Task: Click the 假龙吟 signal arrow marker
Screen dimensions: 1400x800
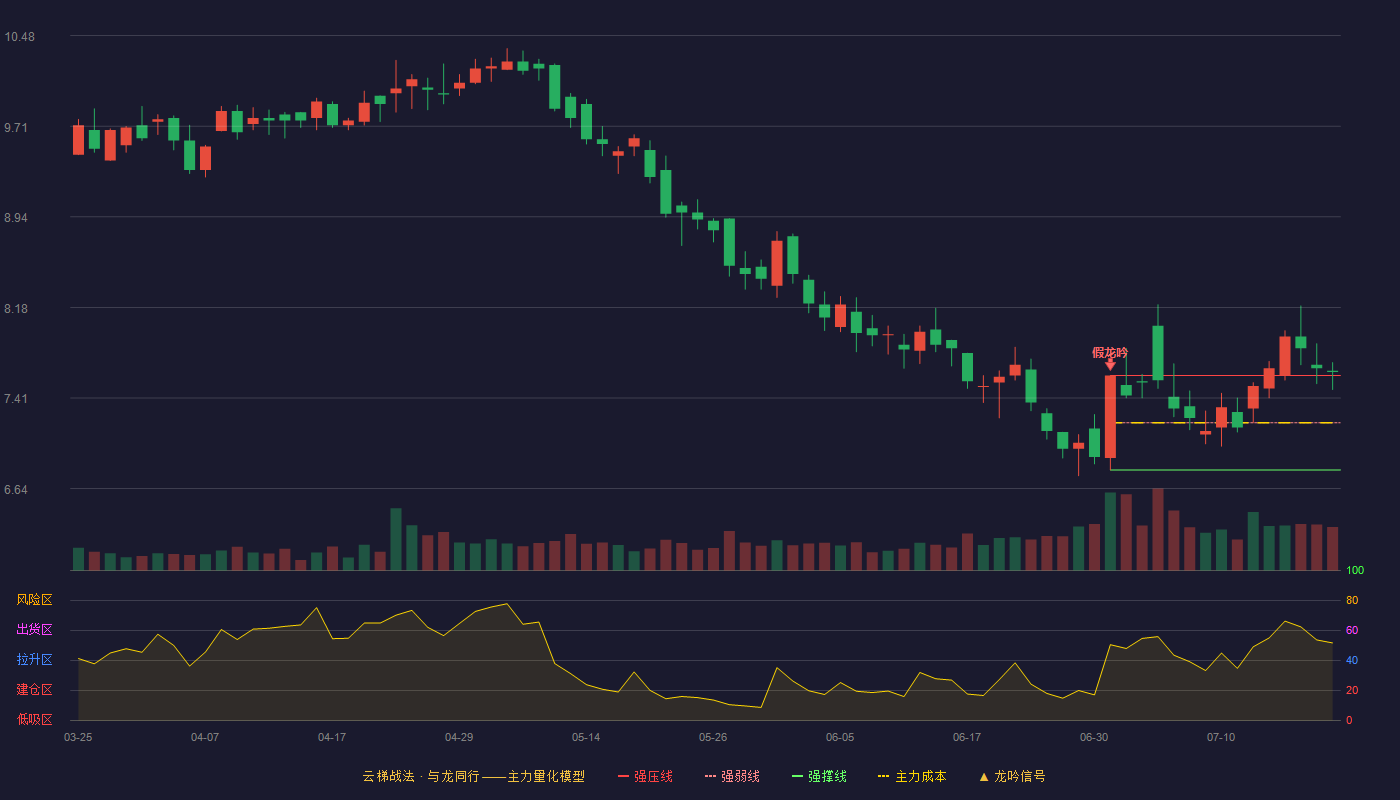Action: tap(1110, 365)
